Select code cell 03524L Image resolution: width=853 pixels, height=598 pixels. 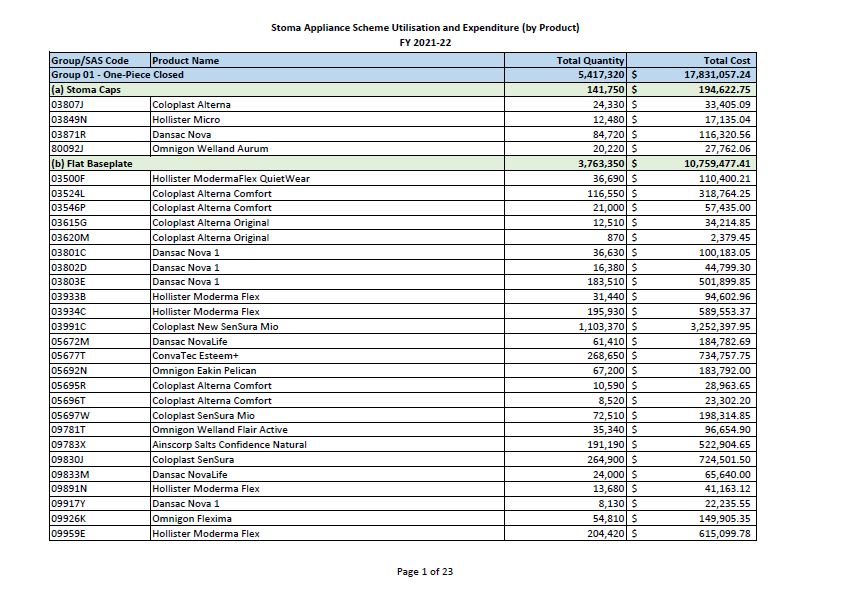click(100, 194)
